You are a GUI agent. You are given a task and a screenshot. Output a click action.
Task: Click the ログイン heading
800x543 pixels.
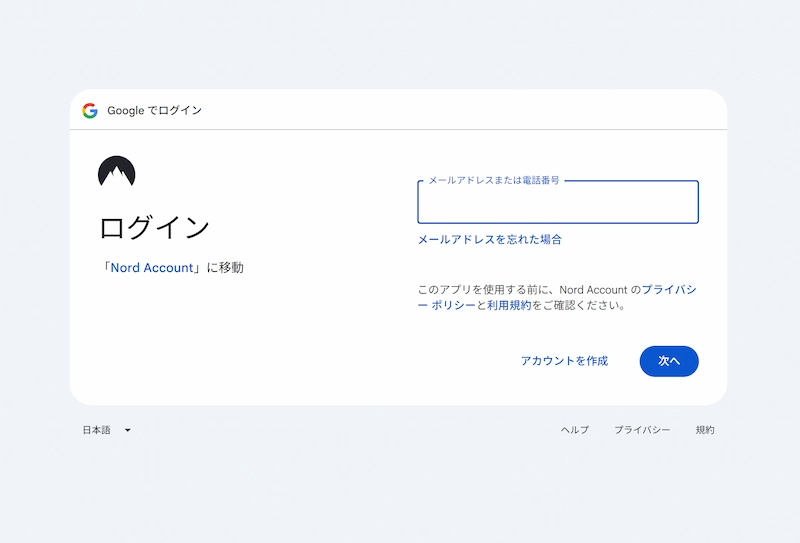click(154, 227)
